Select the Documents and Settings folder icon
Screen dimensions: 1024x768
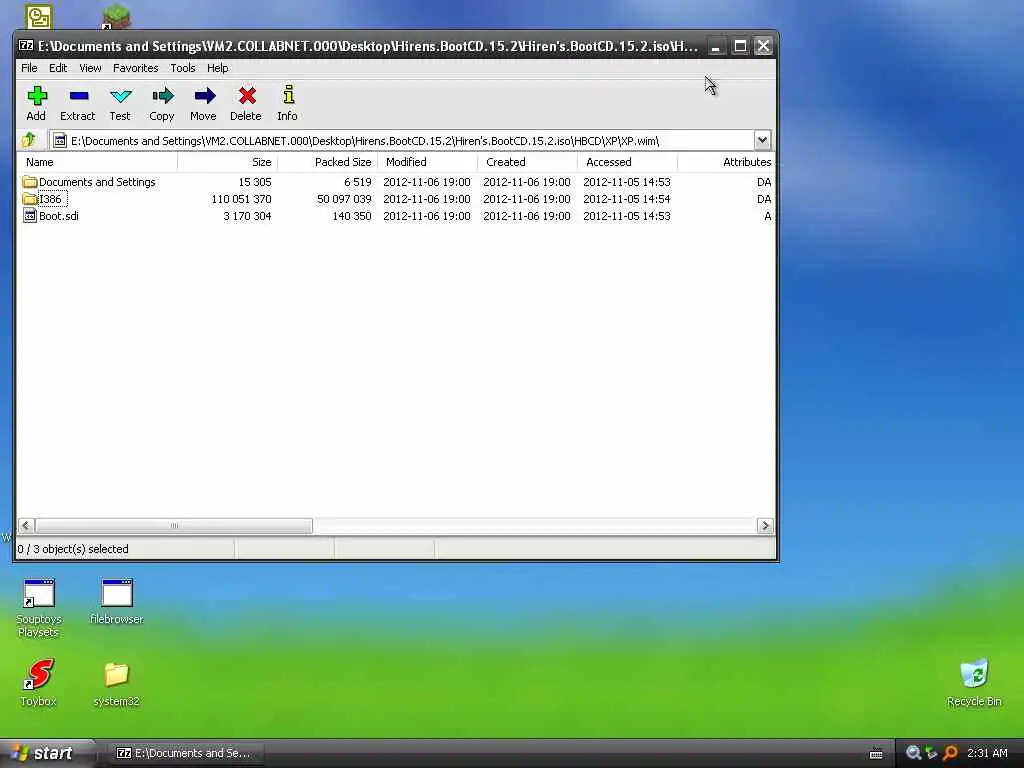[x=29, y=182]
